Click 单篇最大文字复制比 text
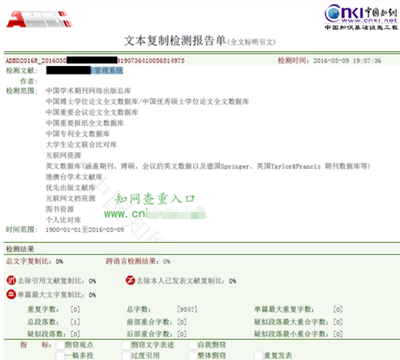 point(51,295)
